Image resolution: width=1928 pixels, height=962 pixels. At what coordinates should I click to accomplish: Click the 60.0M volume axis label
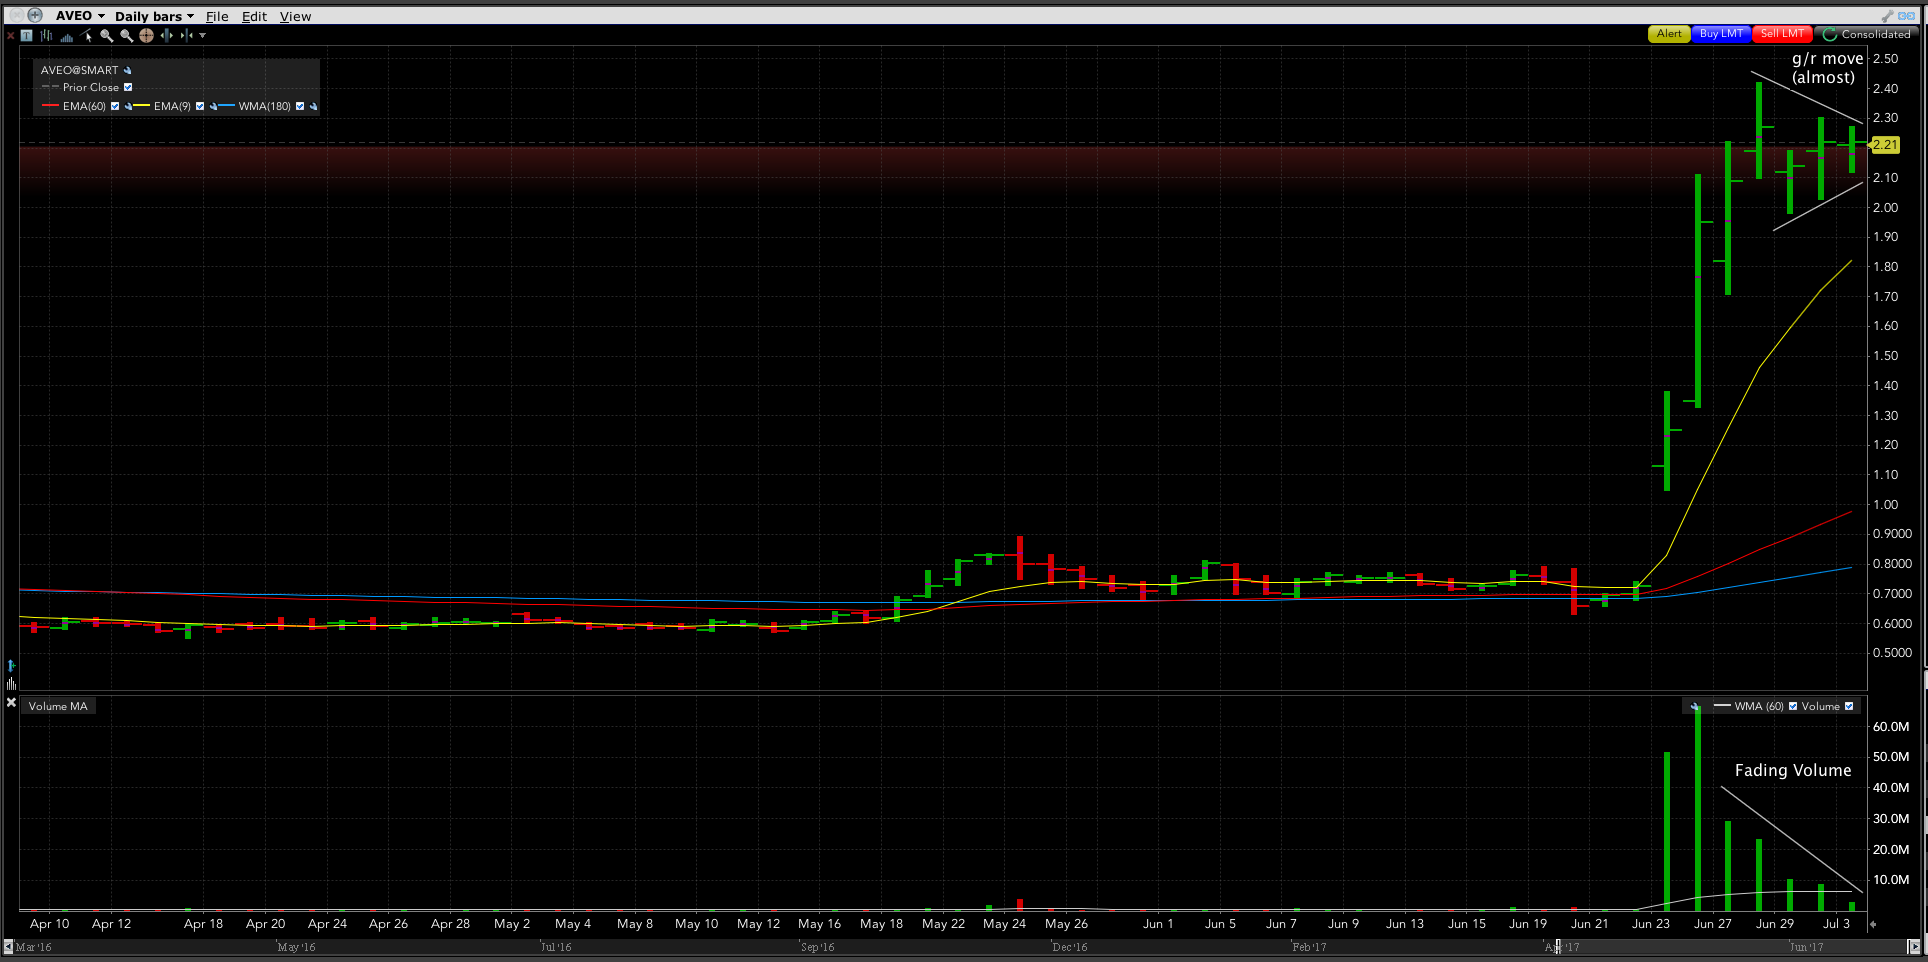pyautogui.click(x=1891, y=727)
